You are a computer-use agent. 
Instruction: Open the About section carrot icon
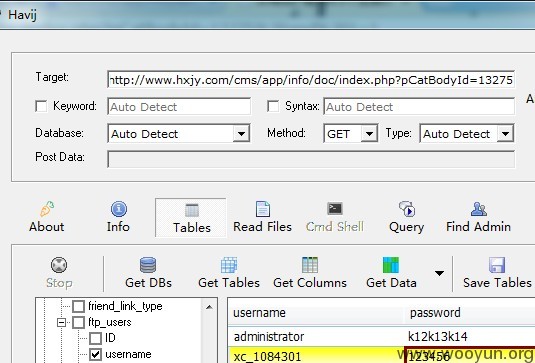(47, 209)
